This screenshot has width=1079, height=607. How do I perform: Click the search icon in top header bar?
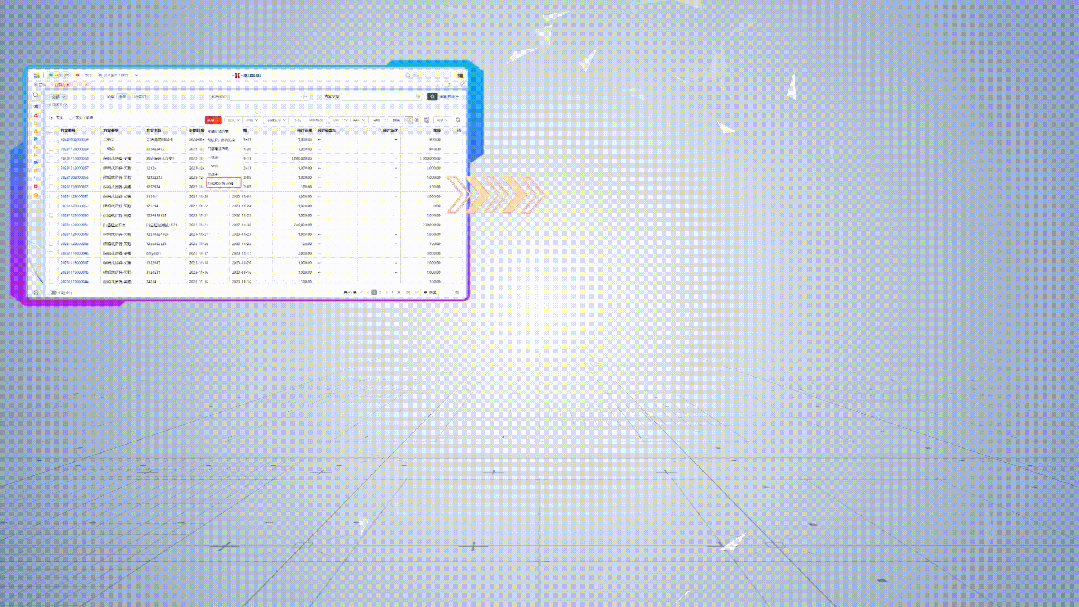tap(408, 75)
